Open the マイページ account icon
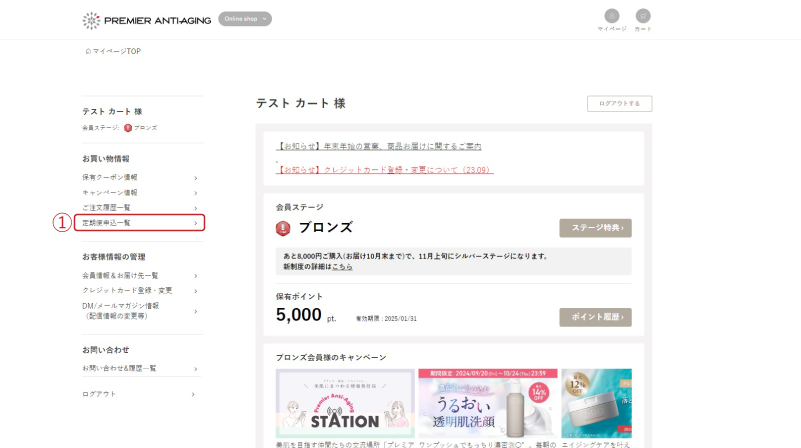The height and width of the screenshot is (448, 801). (x=611, y=17)
